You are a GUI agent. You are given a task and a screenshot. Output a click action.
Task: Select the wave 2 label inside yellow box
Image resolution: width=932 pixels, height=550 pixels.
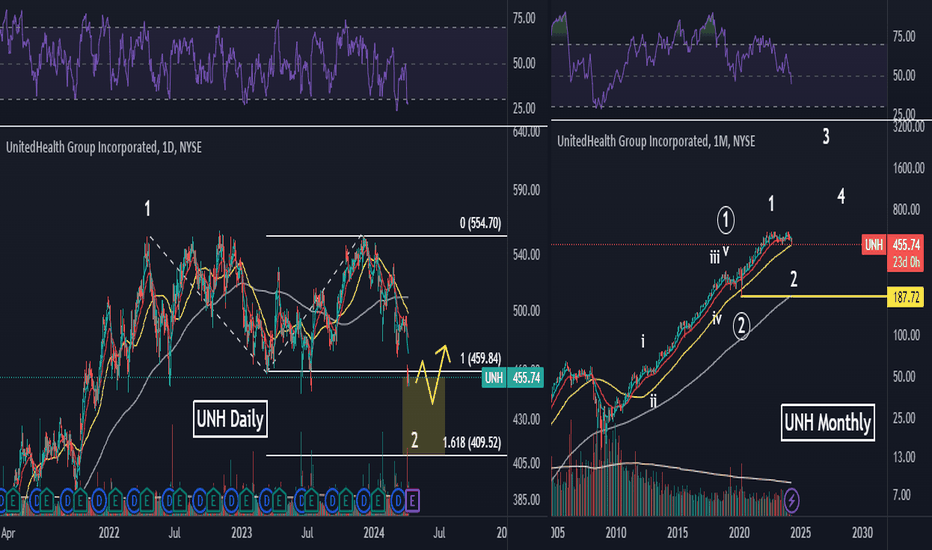click(414, 440)
